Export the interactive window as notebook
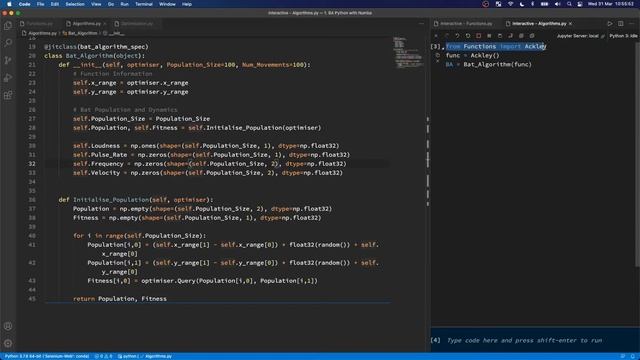 [x=510, y=36]
